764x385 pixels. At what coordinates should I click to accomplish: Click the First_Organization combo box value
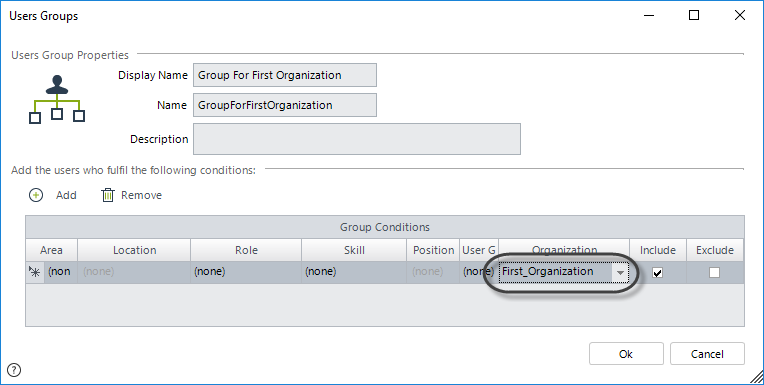[548, 271]
